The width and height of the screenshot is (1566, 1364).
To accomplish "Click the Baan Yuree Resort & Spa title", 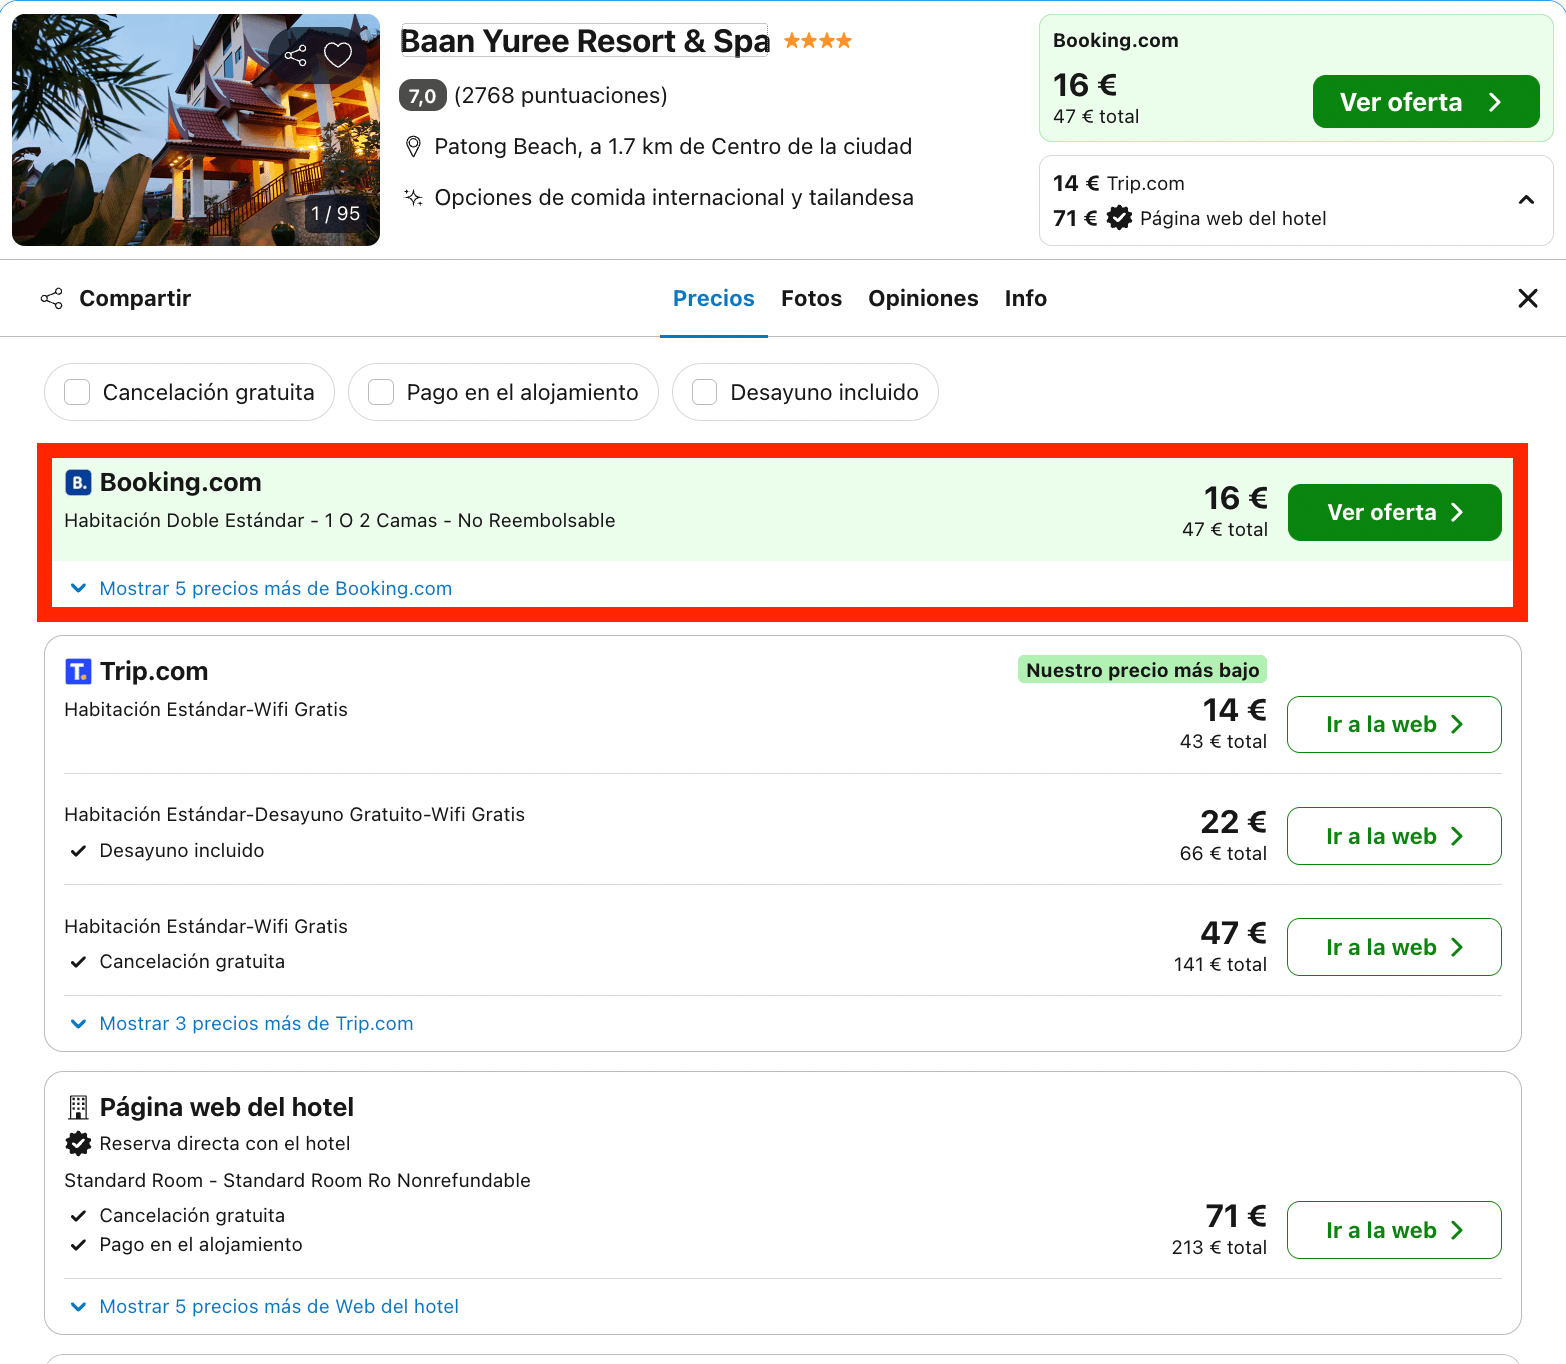I will [585, 41].
